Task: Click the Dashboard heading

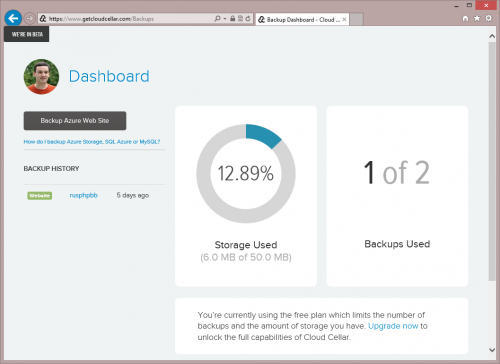Action: point(109,76)
